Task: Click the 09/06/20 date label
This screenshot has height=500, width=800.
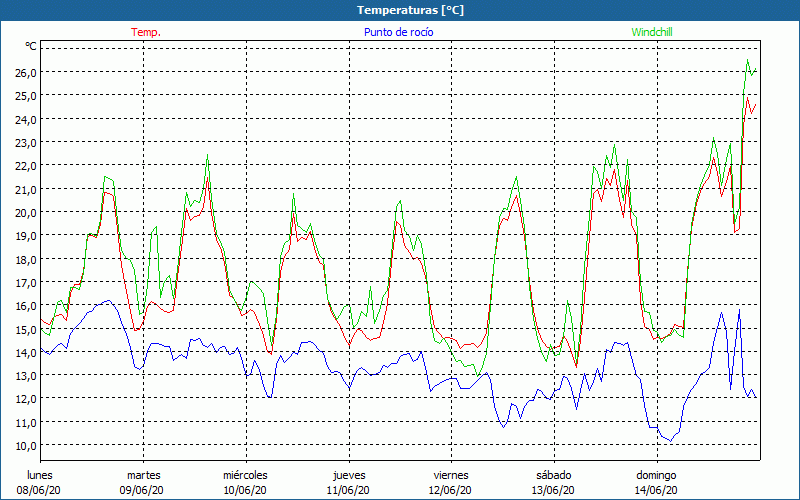Action: (142, 490)
